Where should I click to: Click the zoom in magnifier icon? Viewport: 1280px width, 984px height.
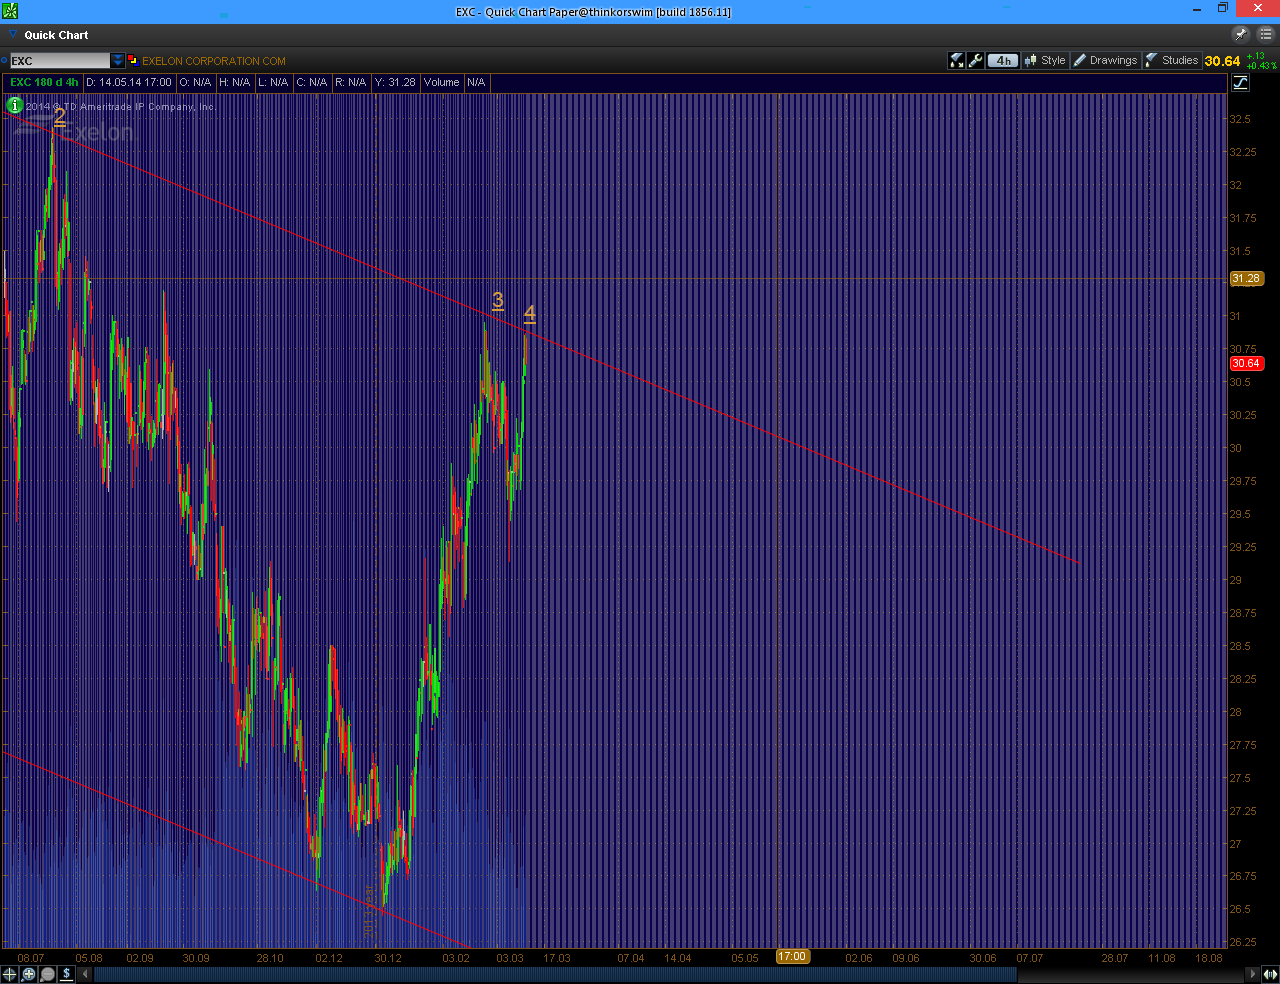(29, 974)
